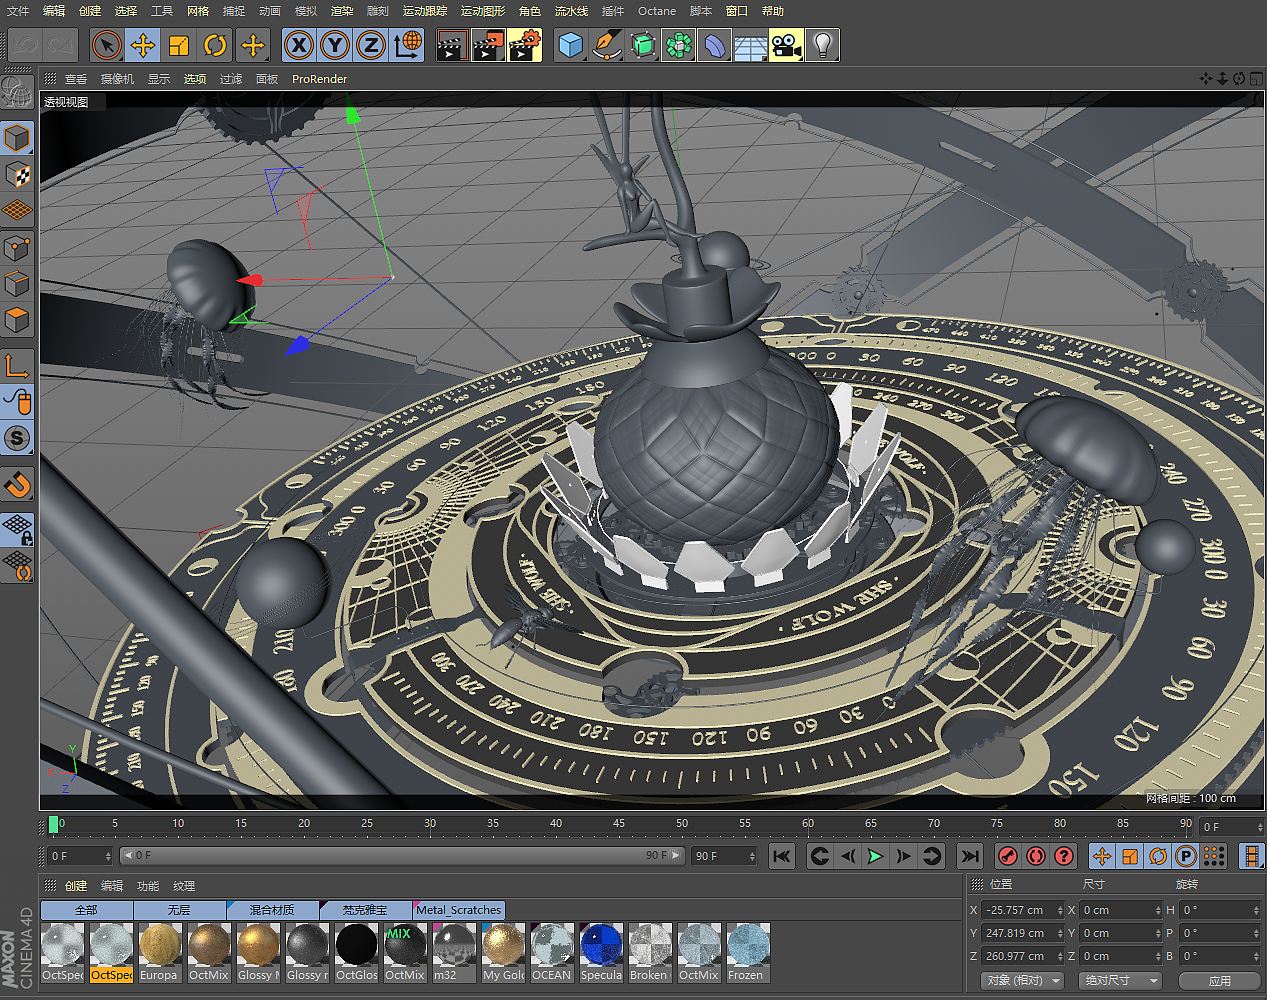Click the viewport maximize toggle icon
Screen dimensions: 1267x1000
point(1256,78)
